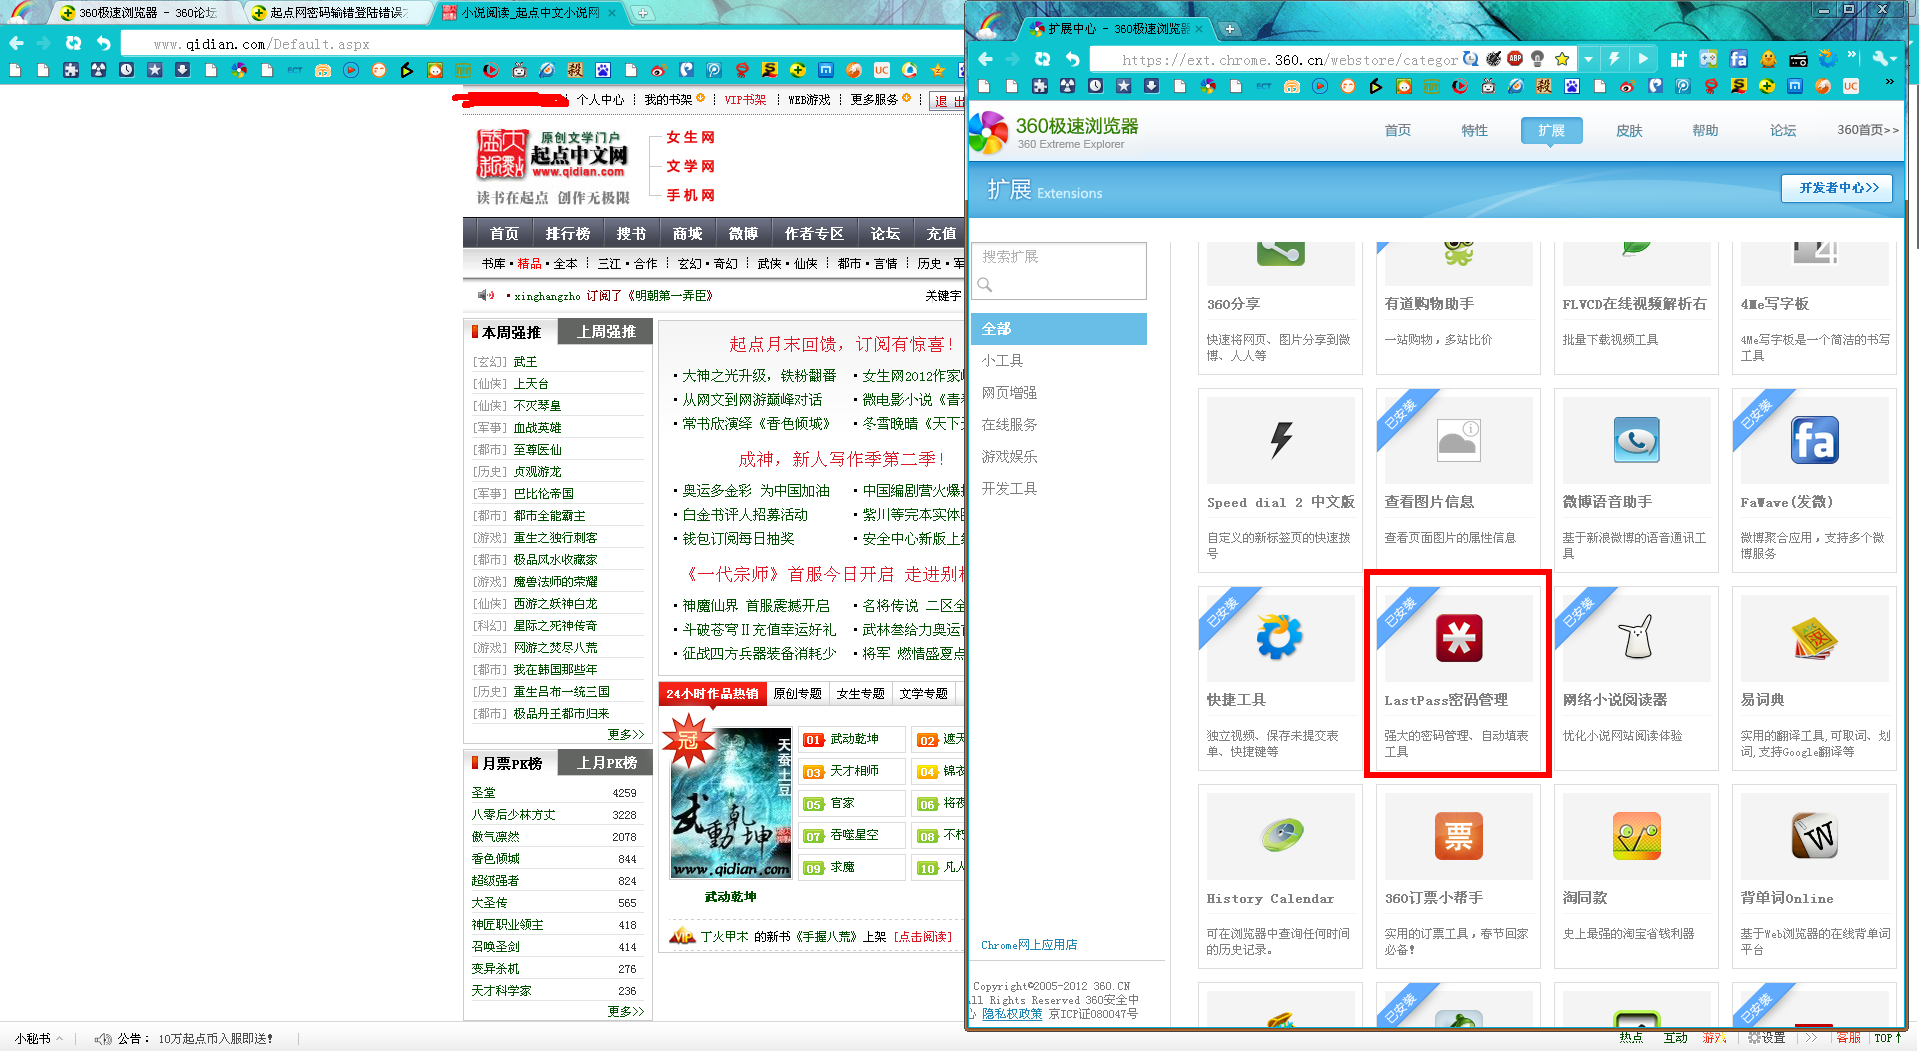Click the 搜索扩展 search field

pyautogui.click(x=1059, y=270)
